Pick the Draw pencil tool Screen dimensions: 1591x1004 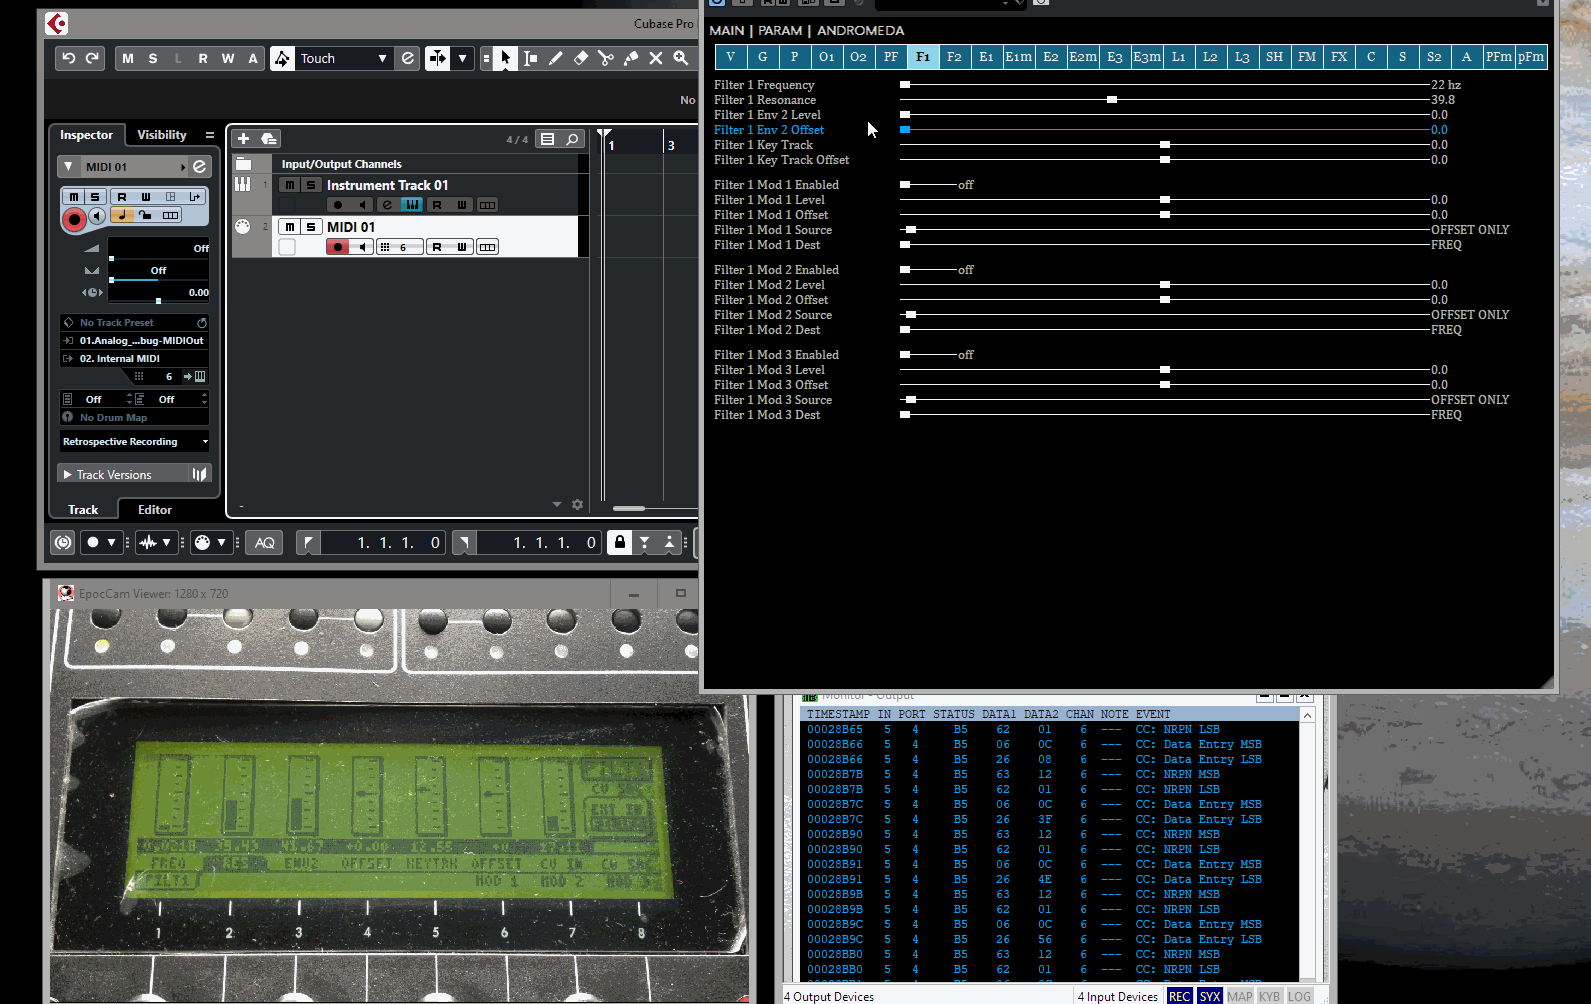coord(556,58)
